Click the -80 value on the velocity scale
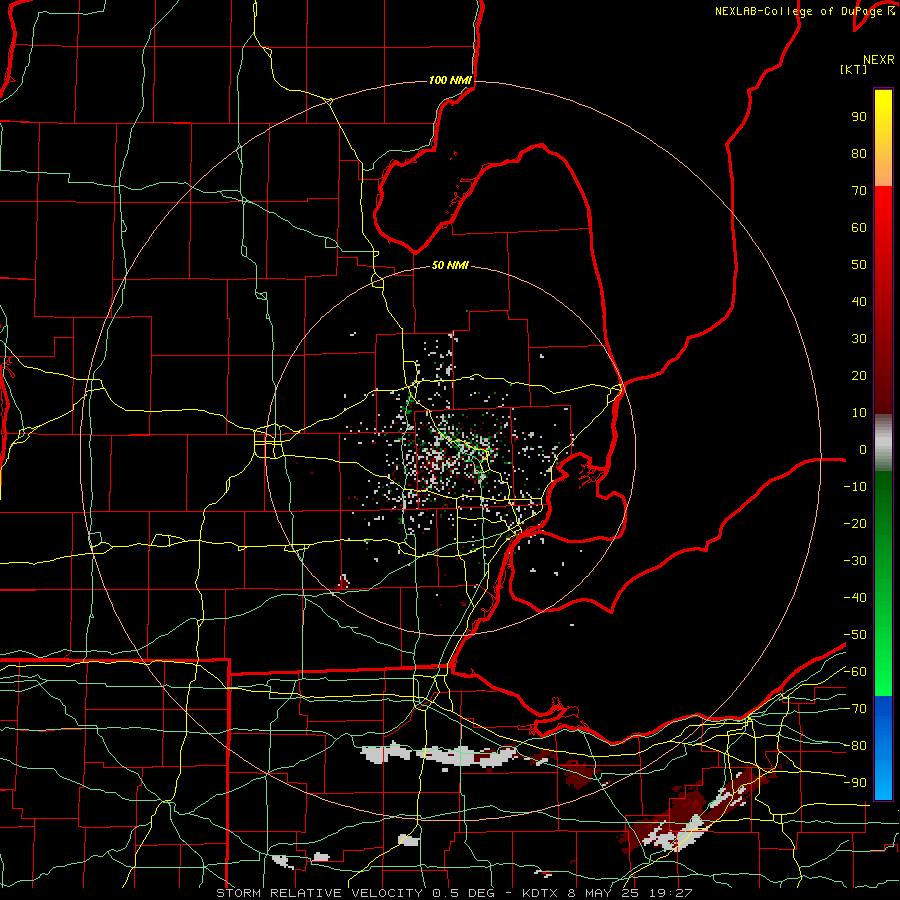 (855, 746)
